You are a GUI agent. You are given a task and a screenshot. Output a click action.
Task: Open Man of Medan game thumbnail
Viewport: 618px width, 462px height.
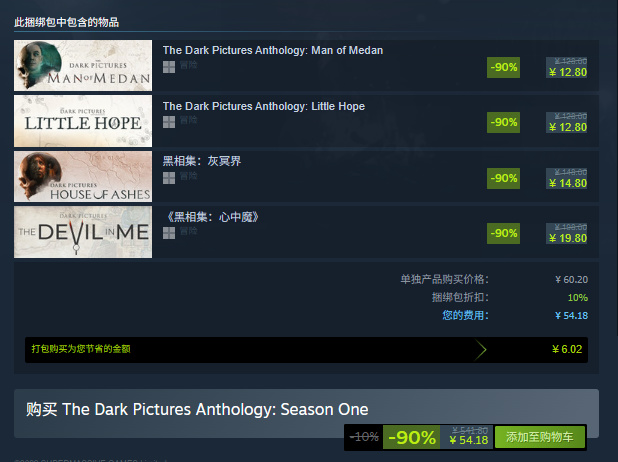point(83,65)
